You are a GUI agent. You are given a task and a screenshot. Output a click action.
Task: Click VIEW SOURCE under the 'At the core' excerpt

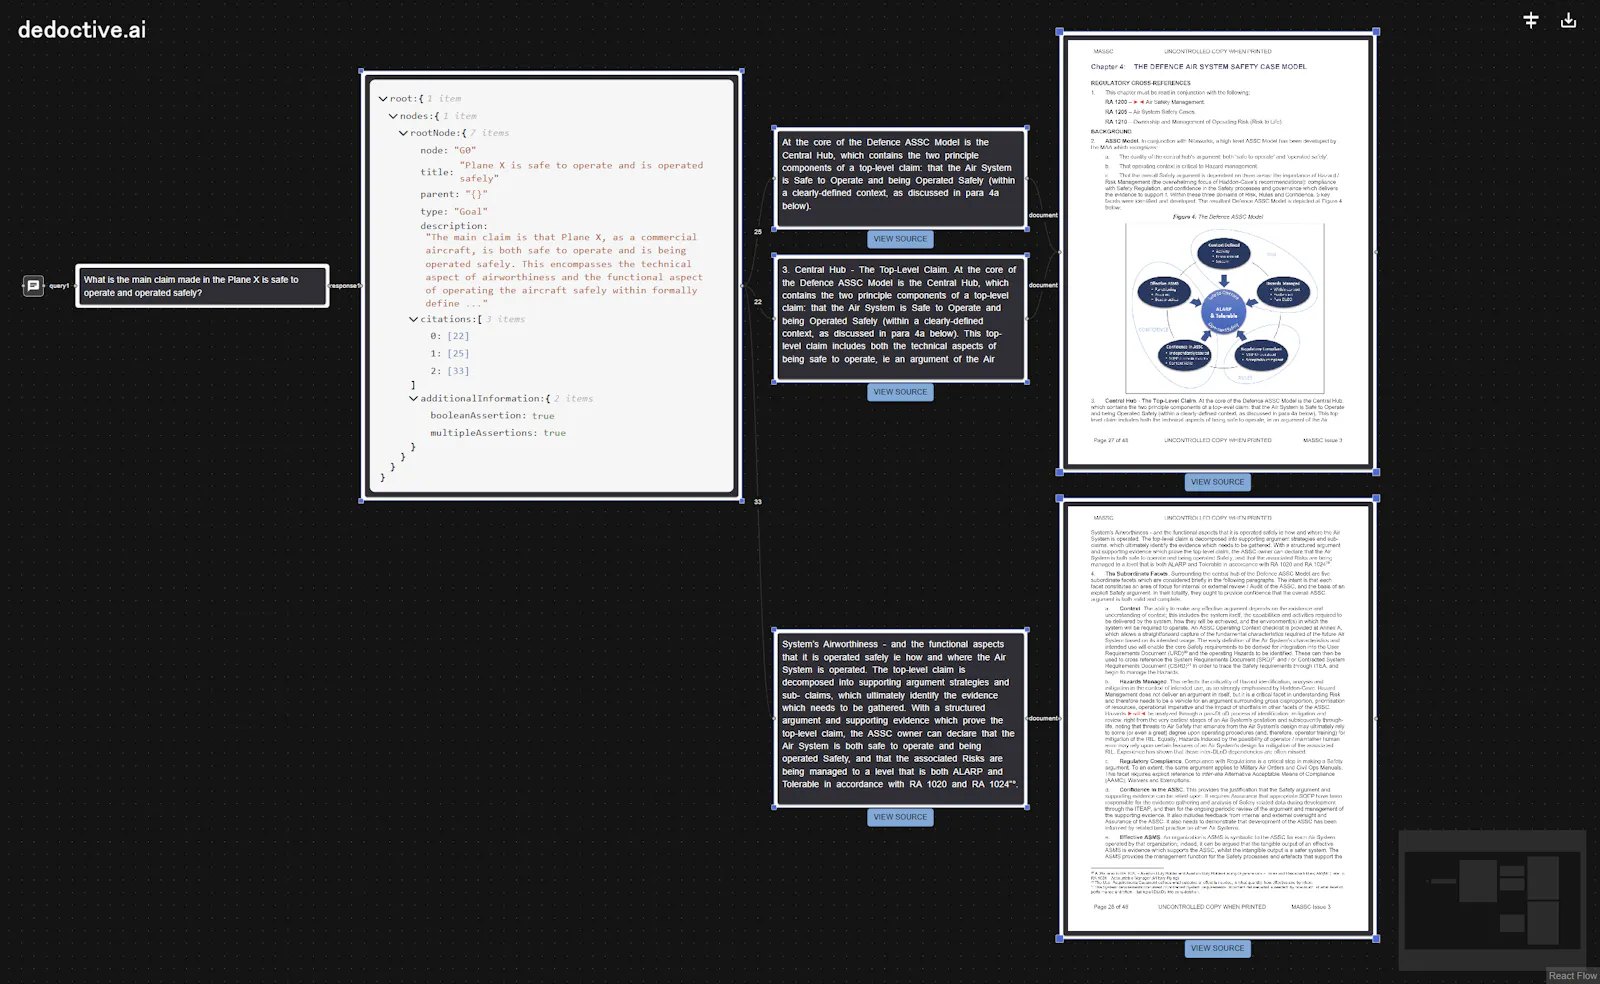[900, 239]
